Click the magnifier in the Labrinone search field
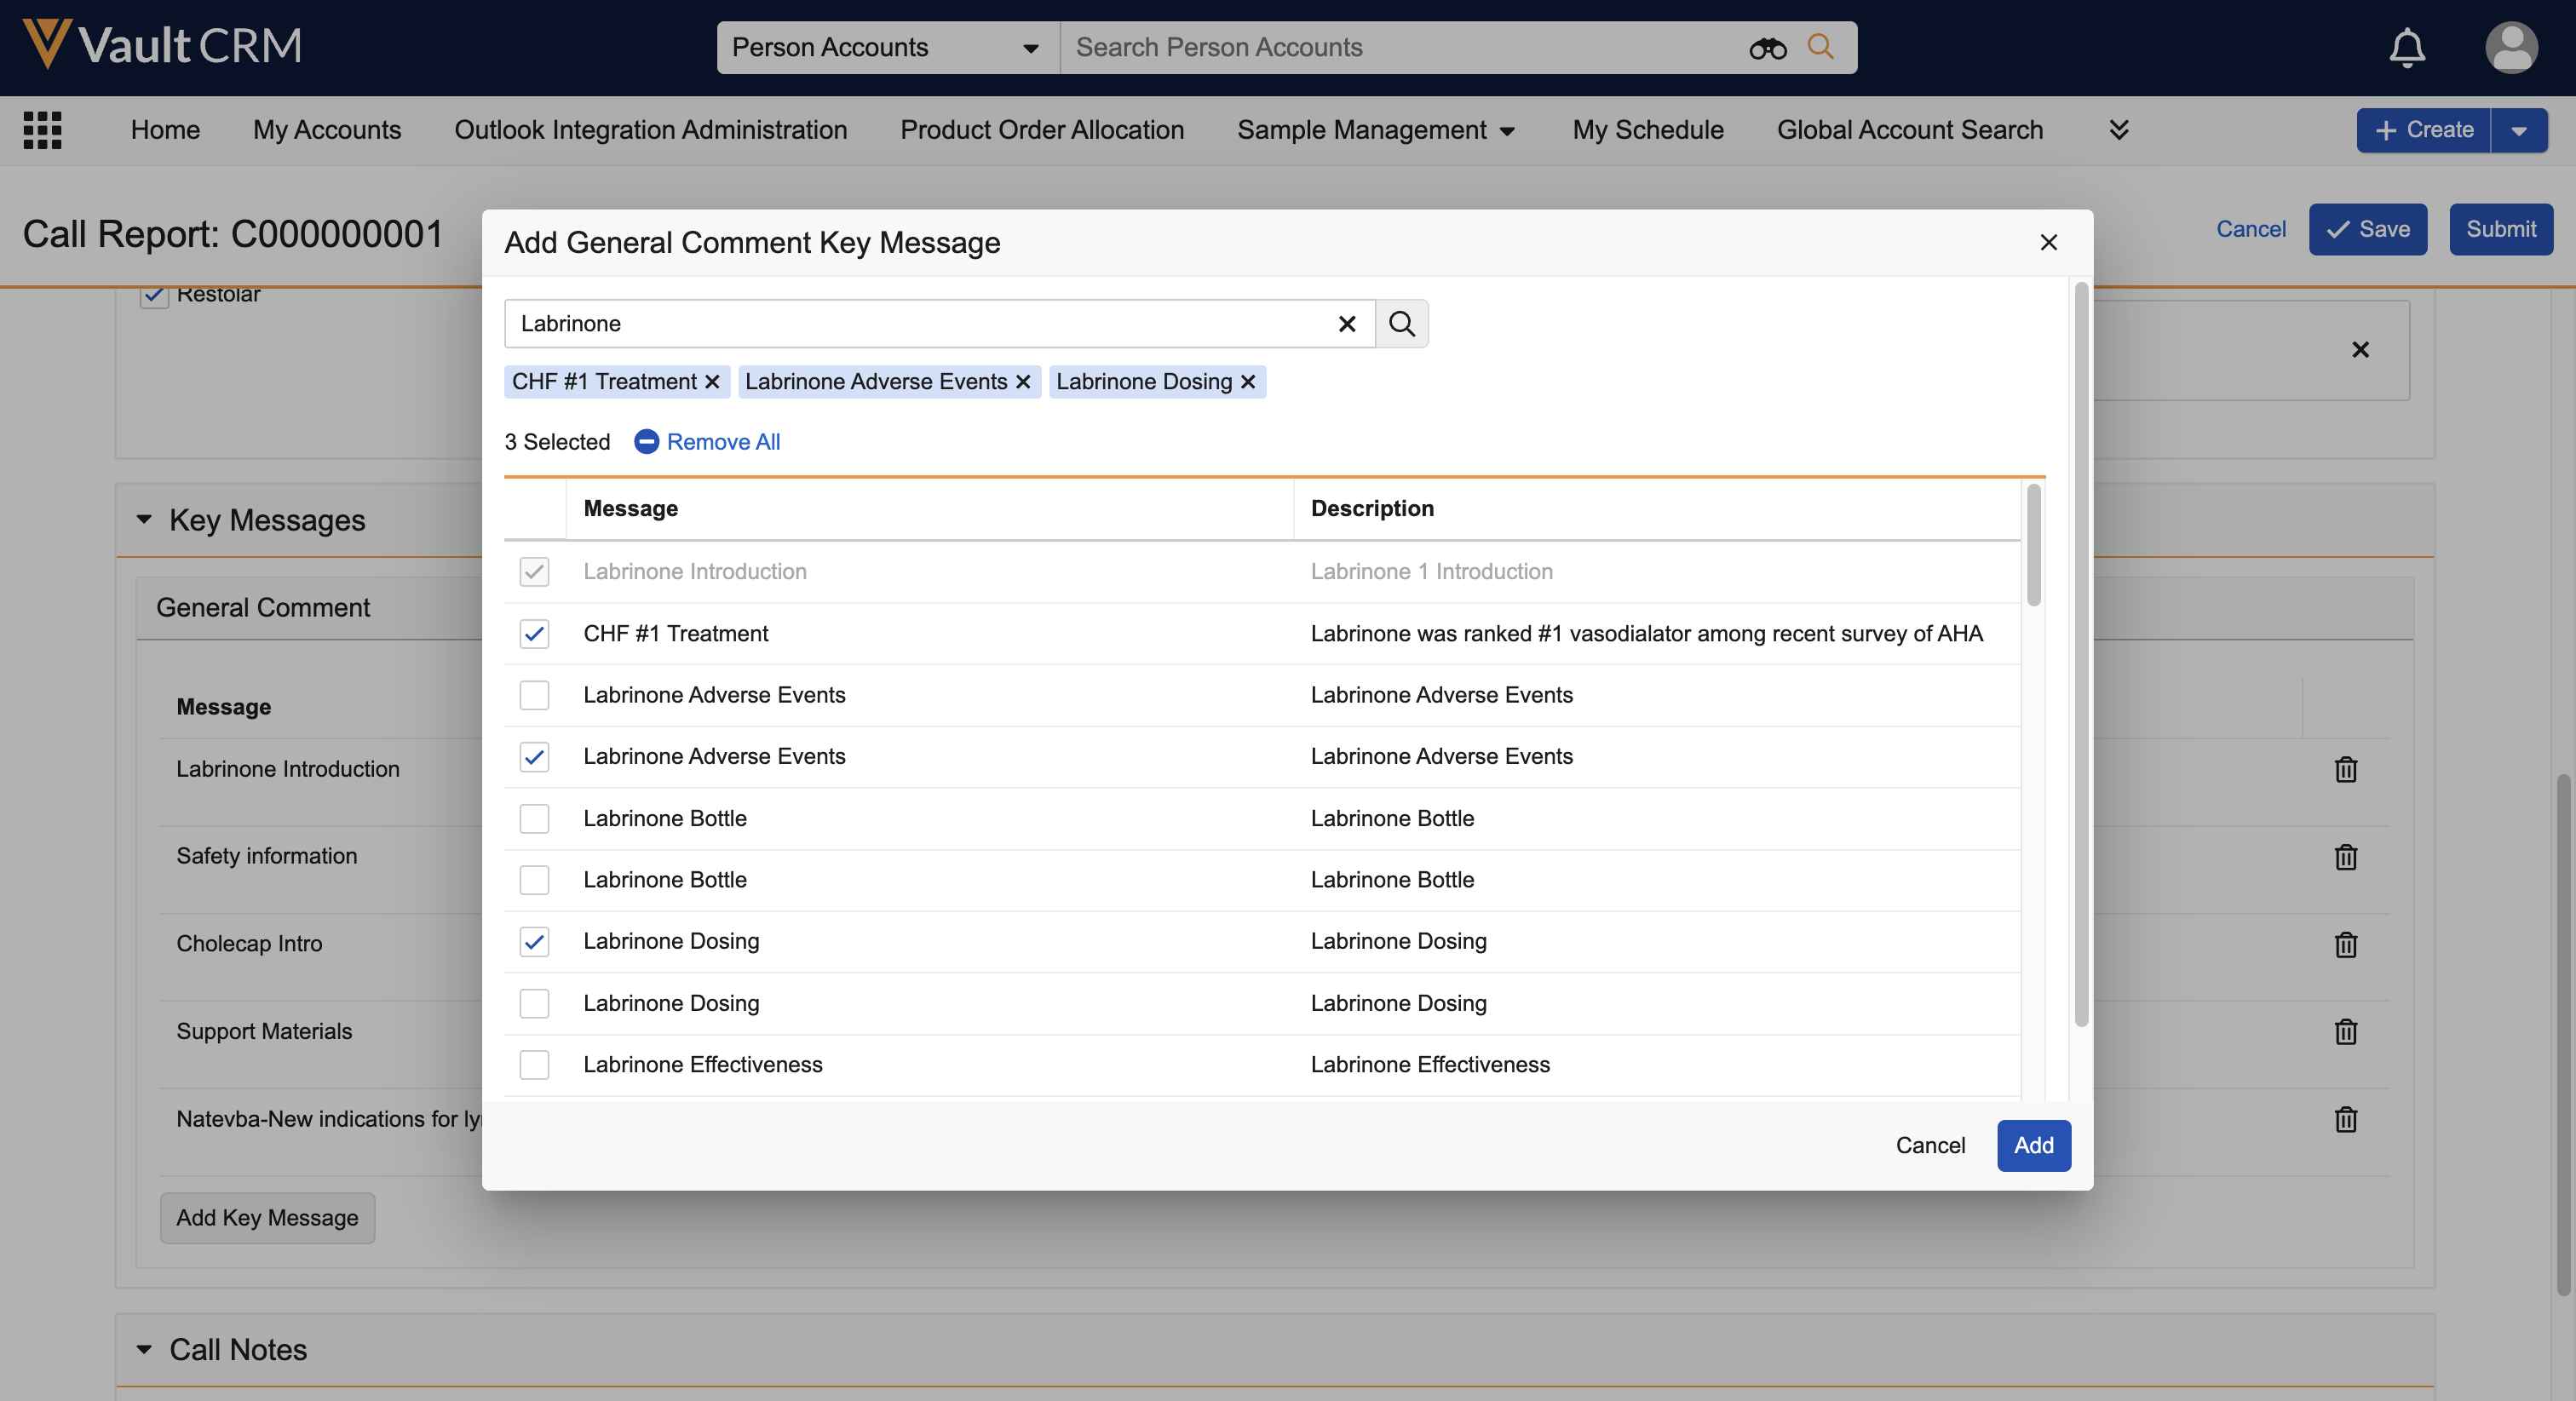This screenshot has height=1401, width=2576. 1401,324
